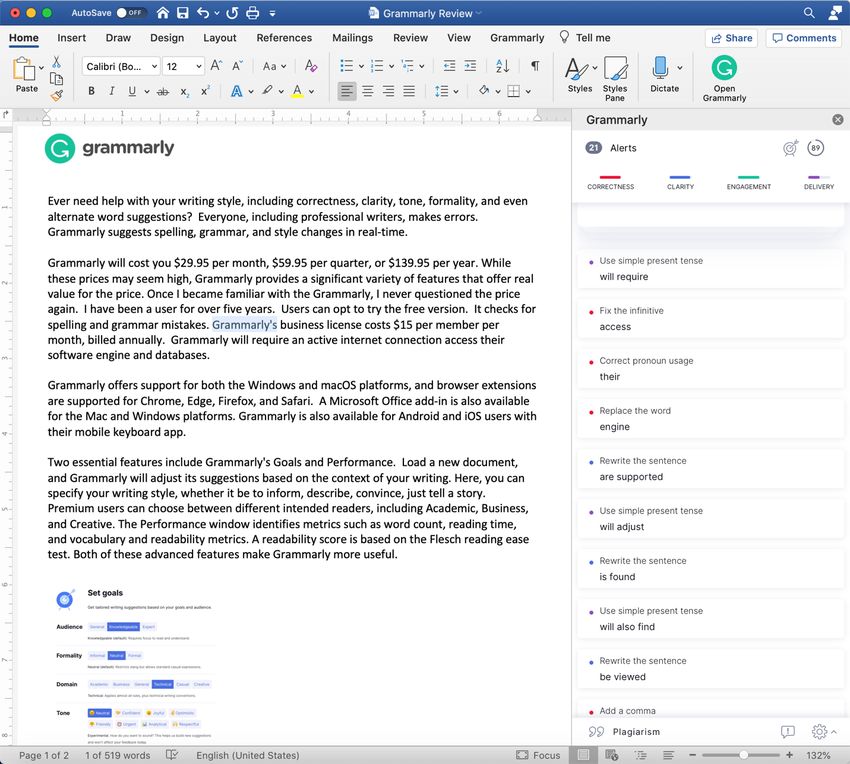Open the Mailings tab
Image resolution: width=850 pixels, height=764 pixels.
click(x=352, y=37)
